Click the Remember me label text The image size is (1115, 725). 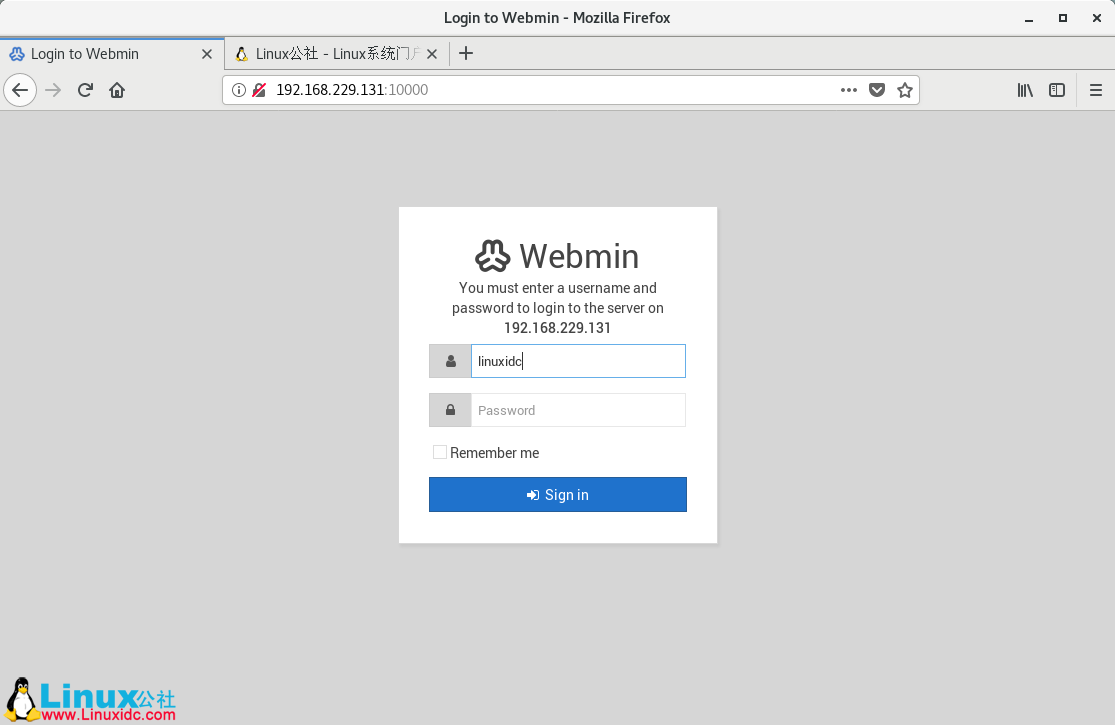pyautogui.click(x=494, y=453)
